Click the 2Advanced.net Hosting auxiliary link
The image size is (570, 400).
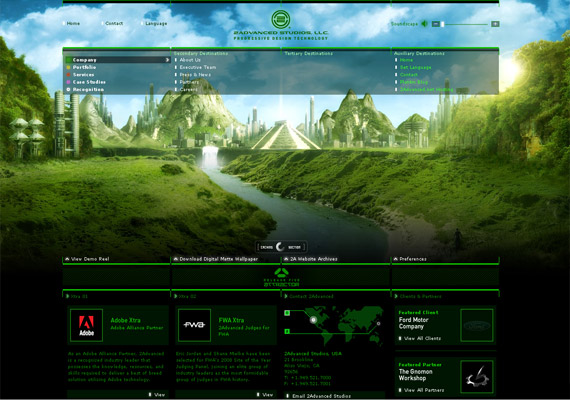coord(427,89)
